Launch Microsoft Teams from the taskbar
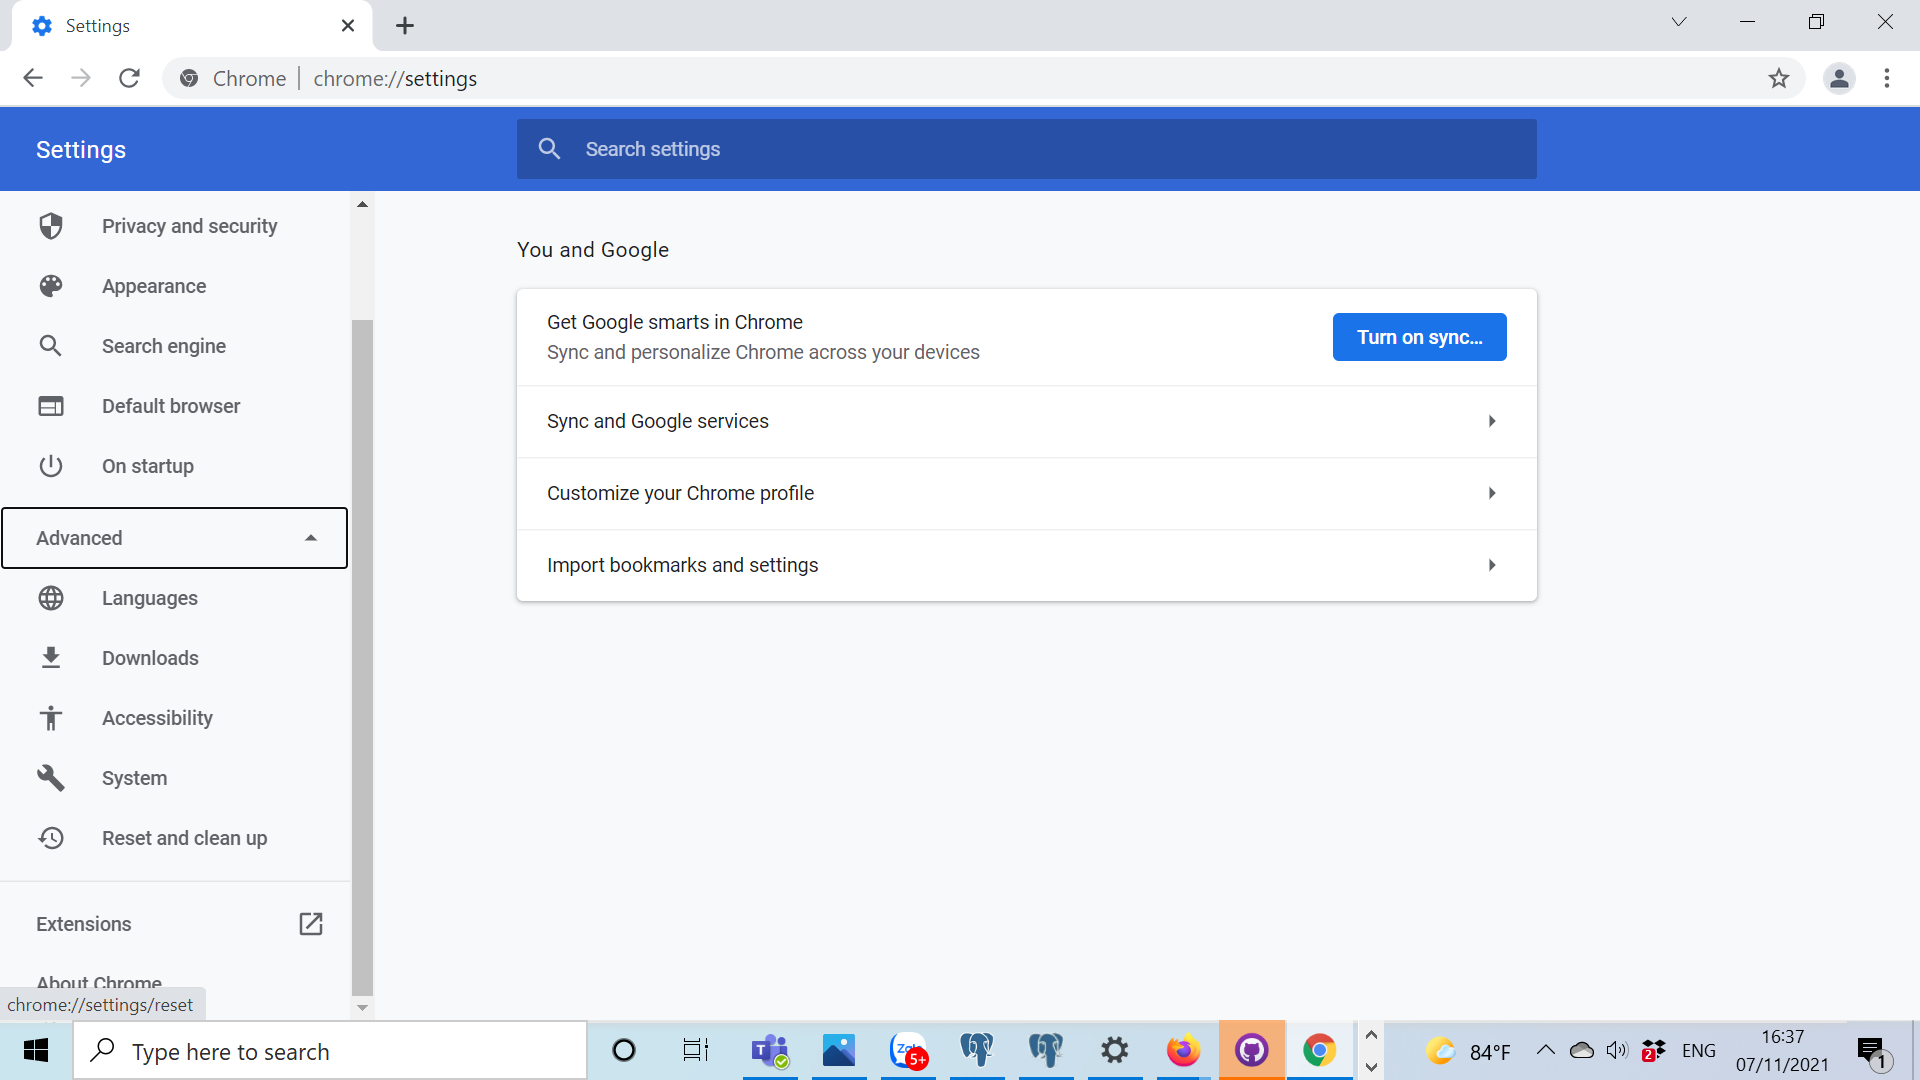This screenshot has height=1080, width=1920. pyautogui.click(x=770, y=1051)
